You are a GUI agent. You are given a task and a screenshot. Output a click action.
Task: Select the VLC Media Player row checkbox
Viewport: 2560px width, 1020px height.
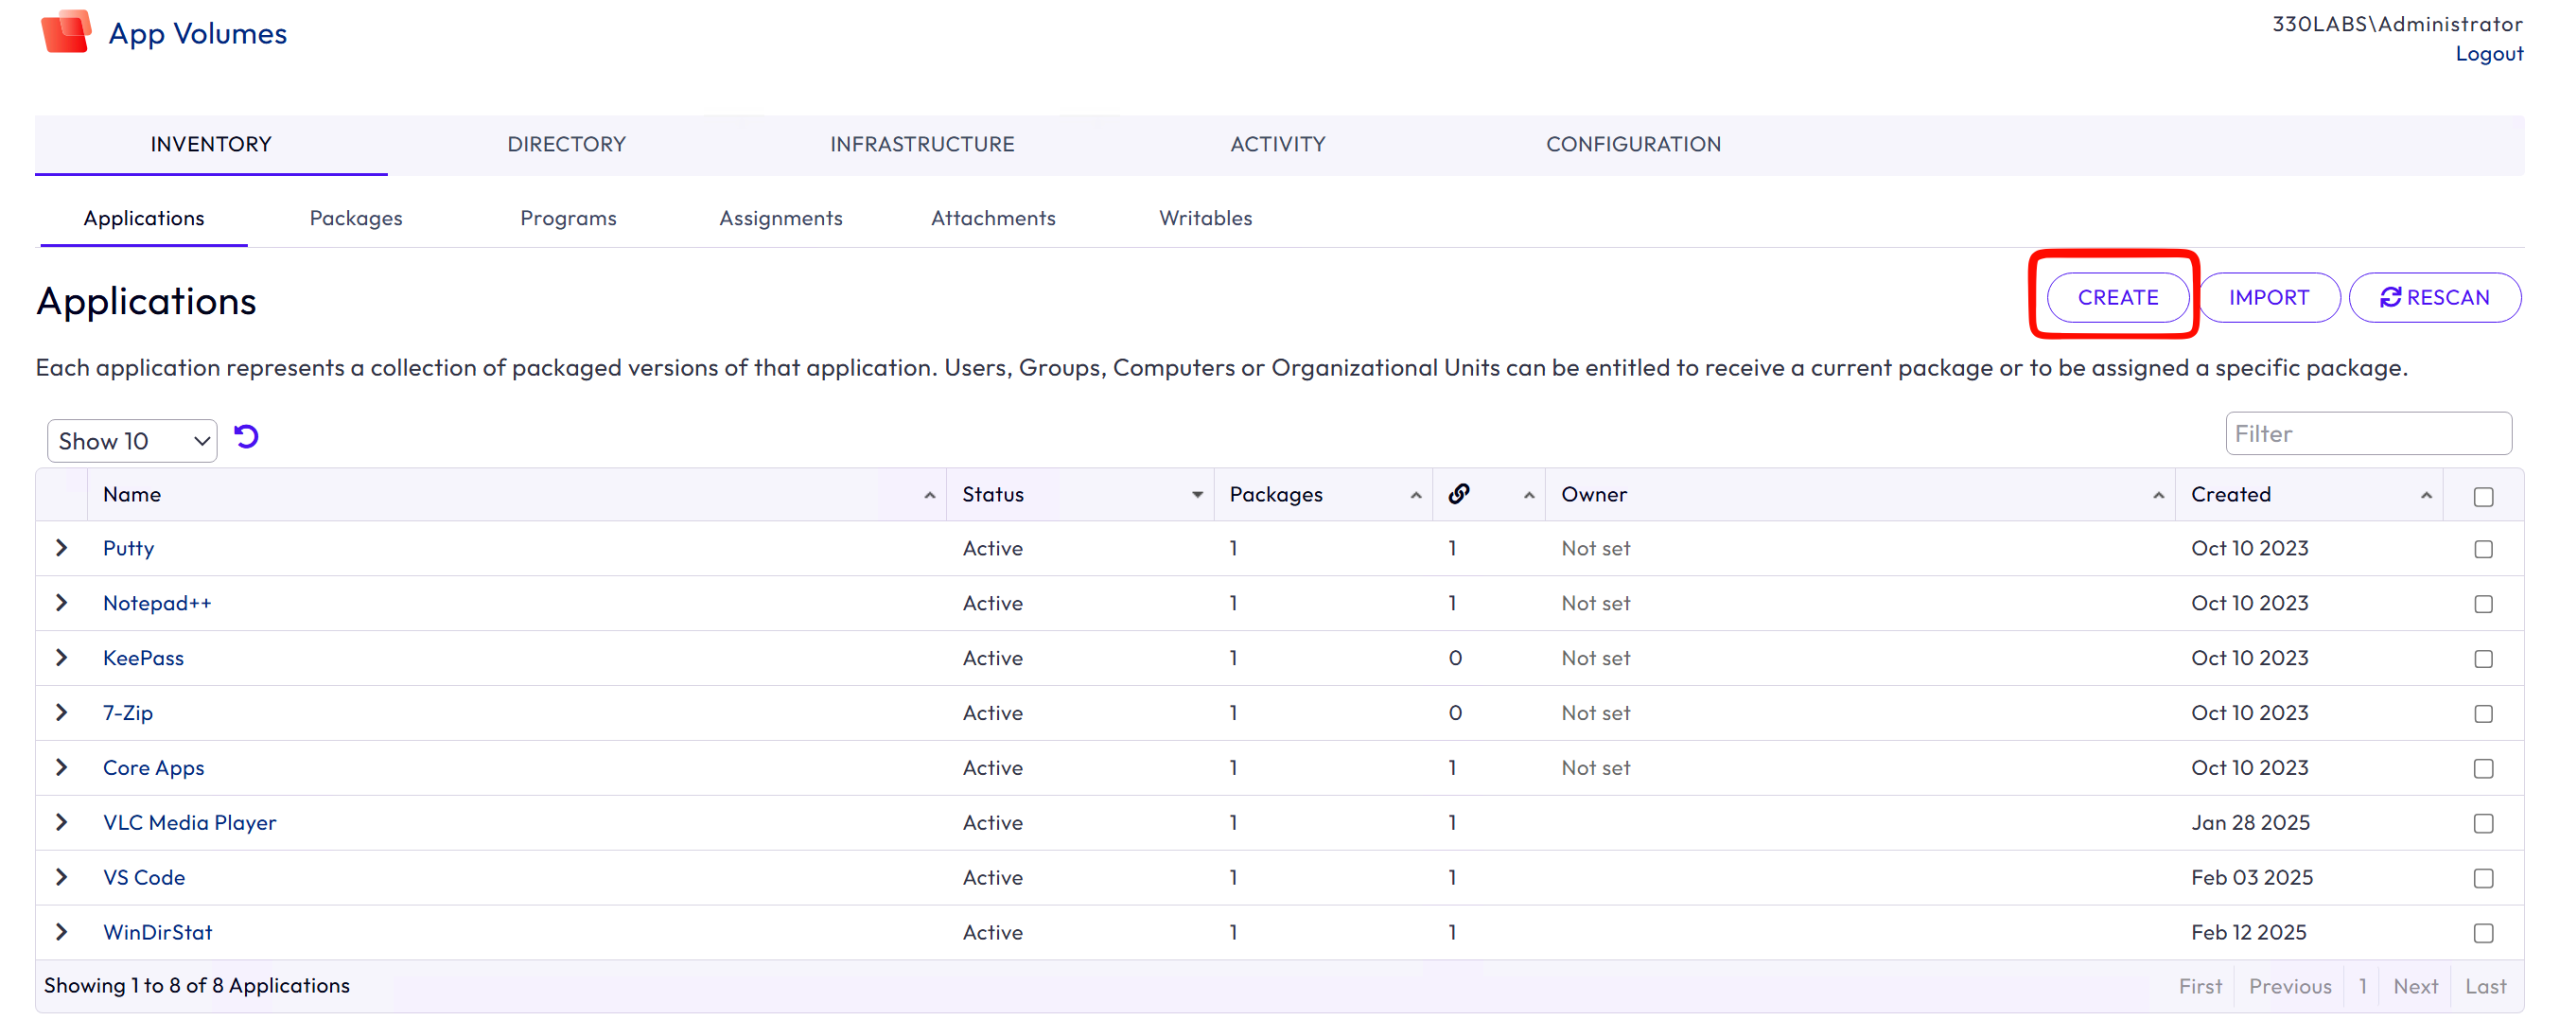coord(2483,824)
